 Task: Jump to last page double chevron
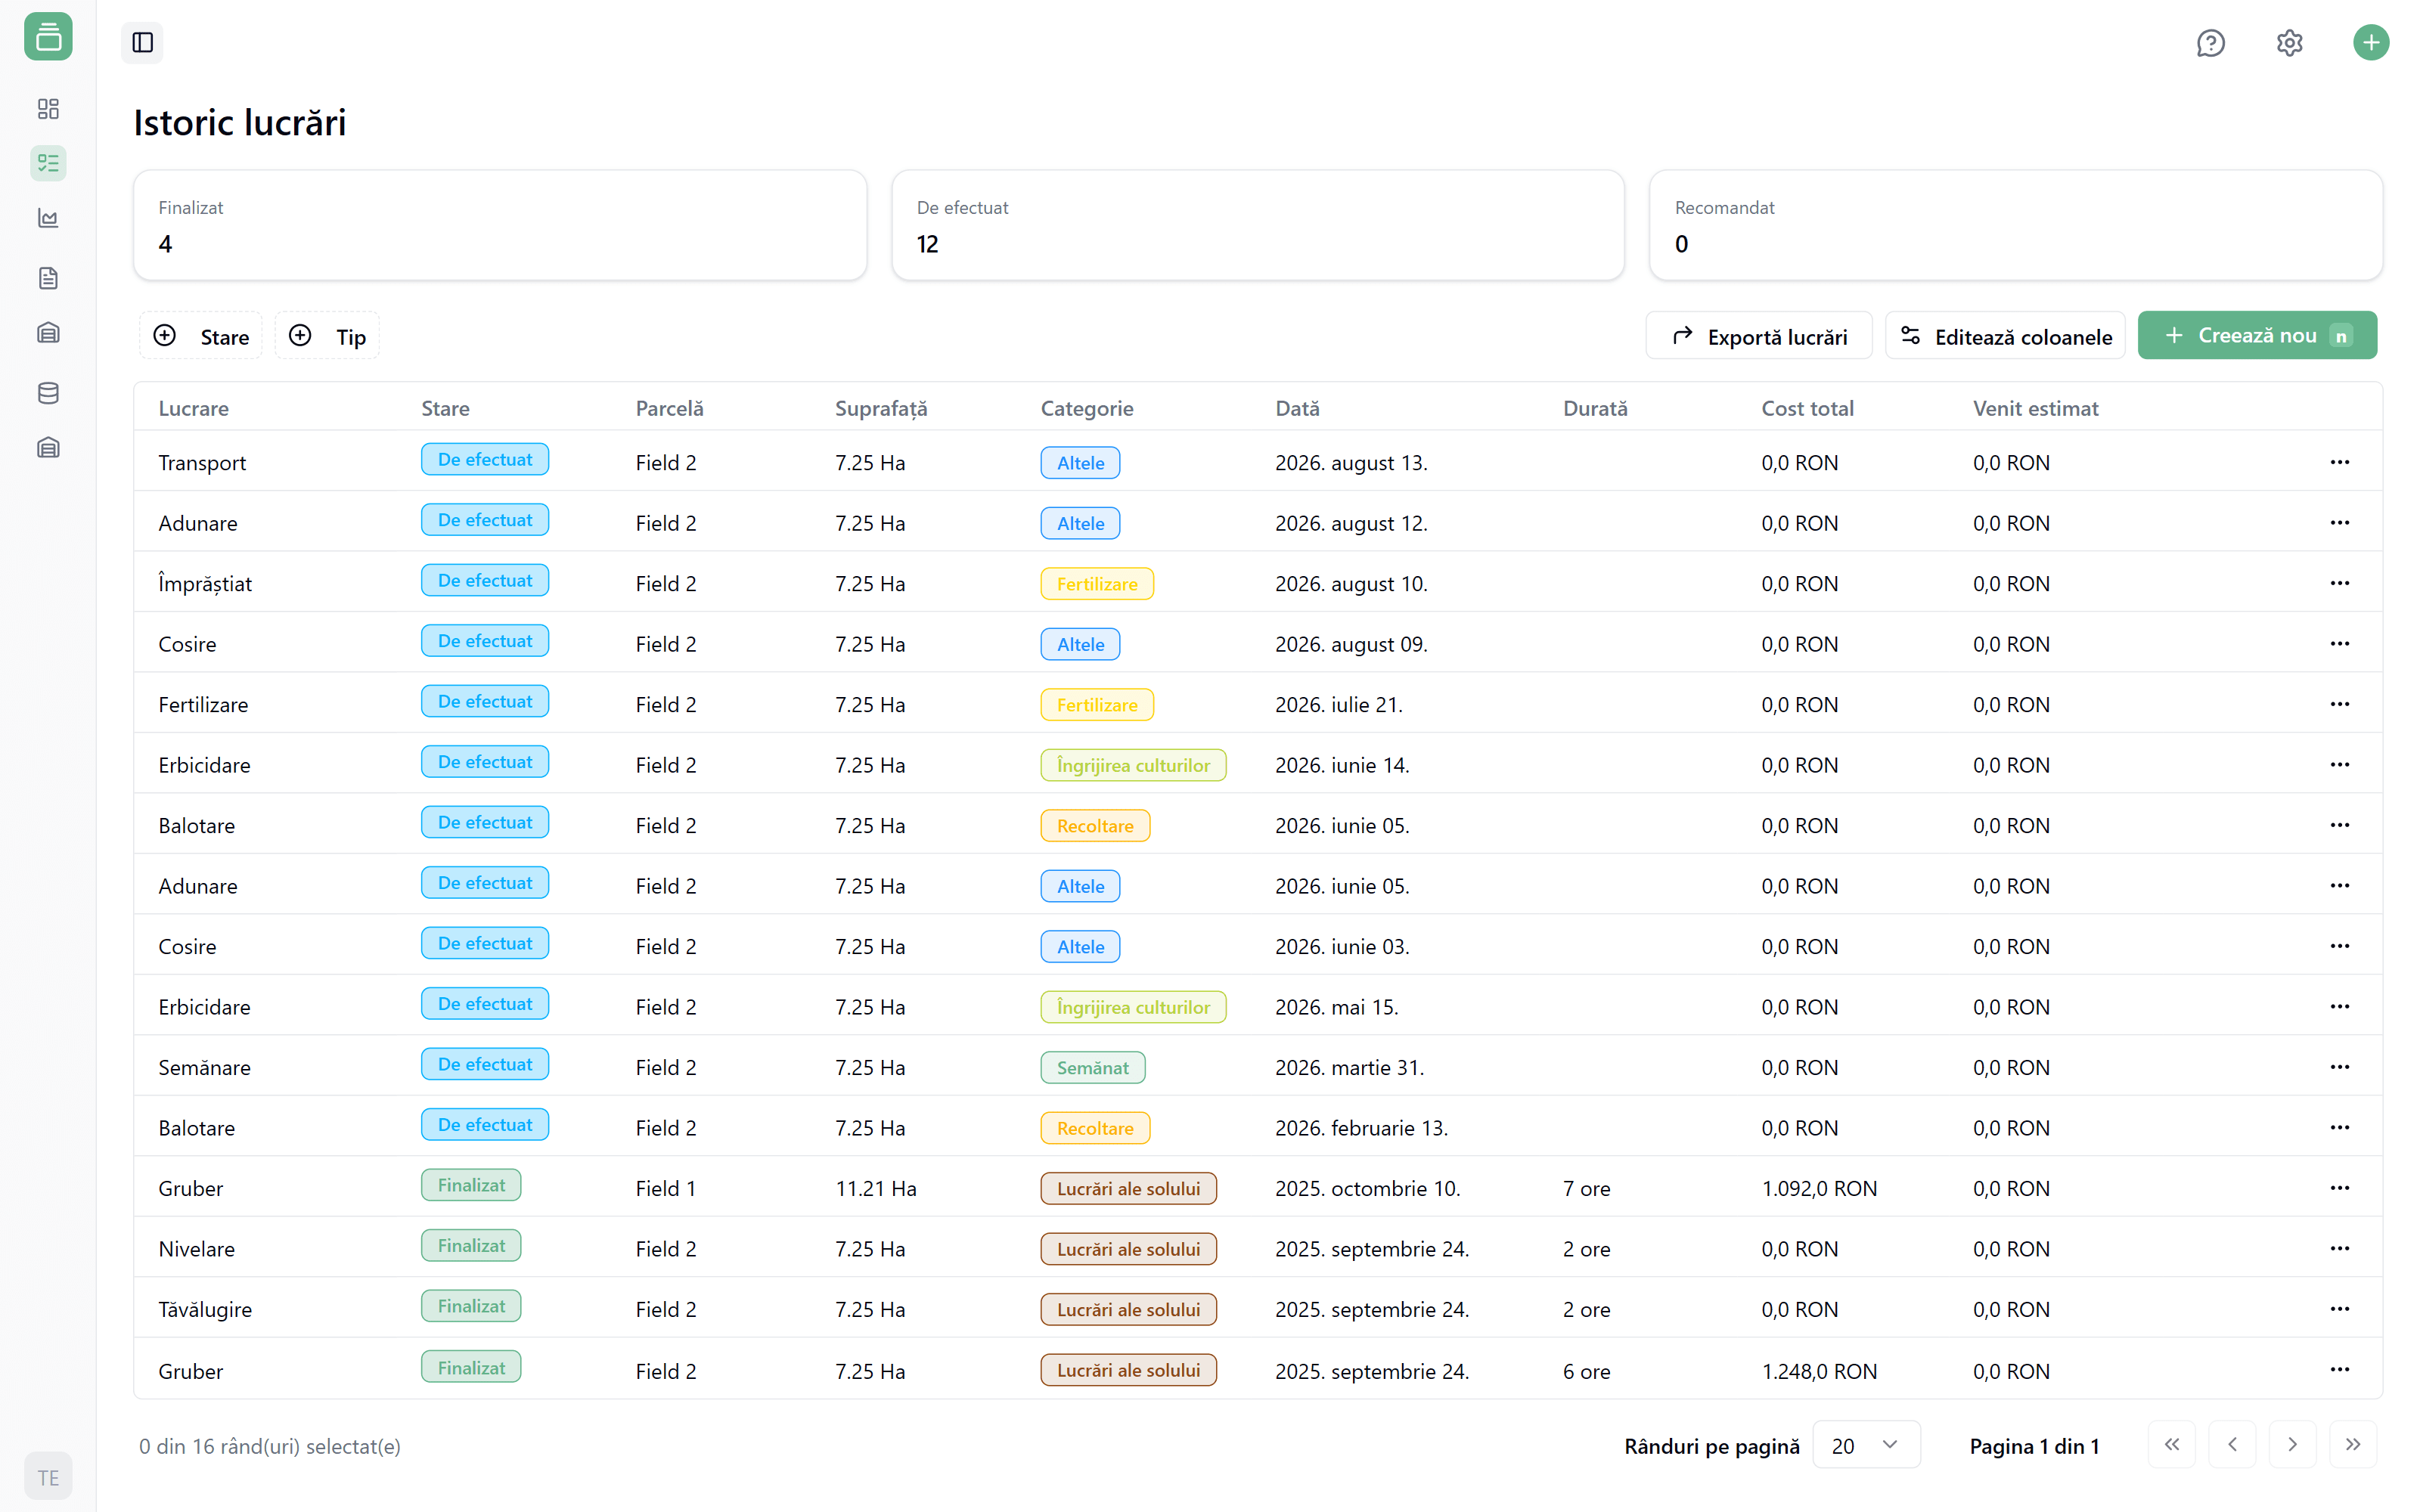click(2352, 1445)
